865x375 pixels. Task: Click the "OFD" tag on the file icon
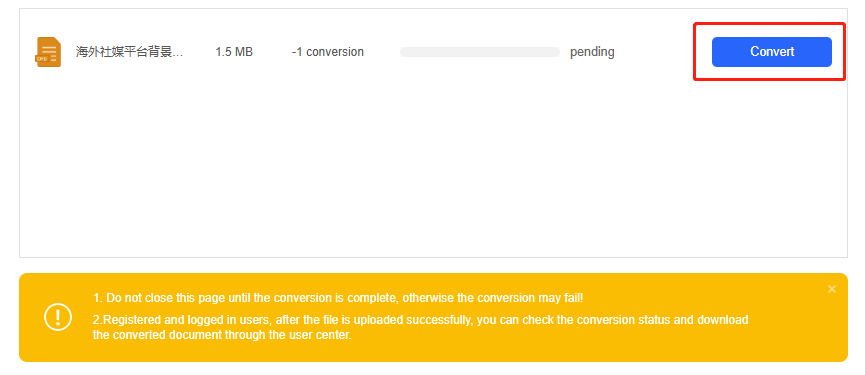(41, 58)
